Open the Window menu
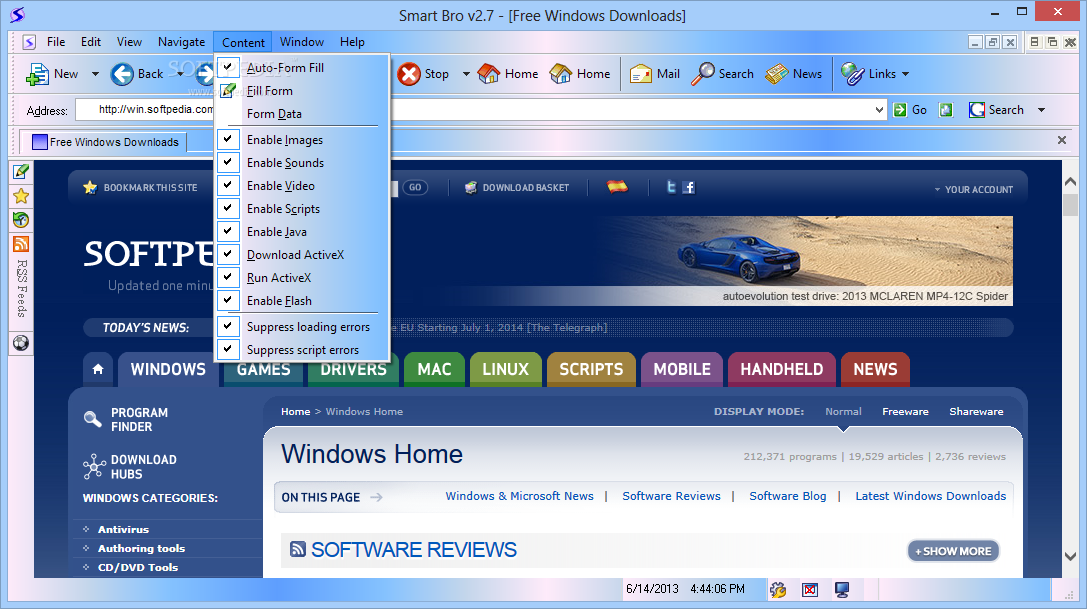 [x=302, y=42]
